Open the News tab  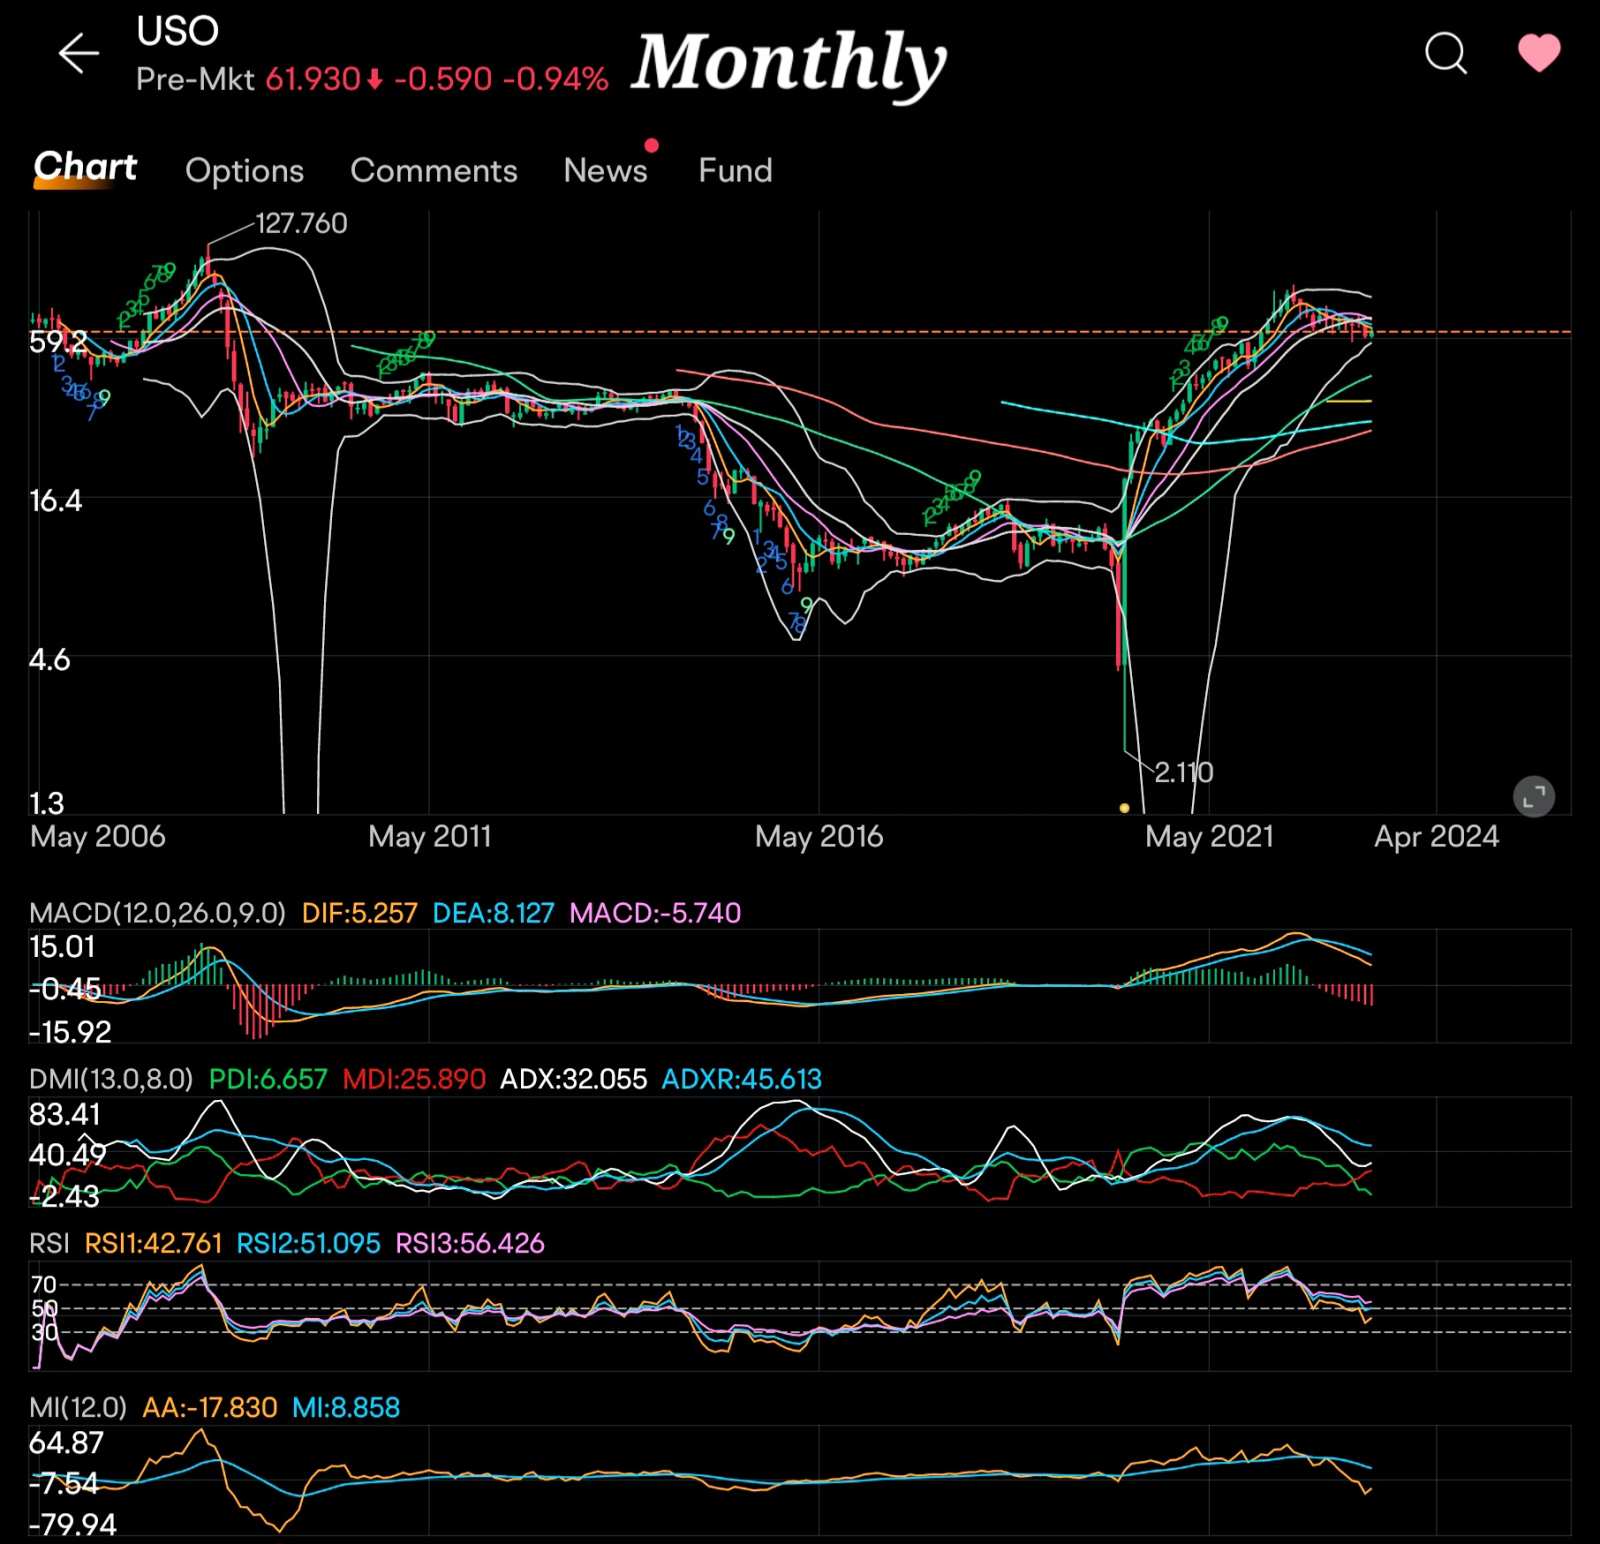tap(605, 171)
